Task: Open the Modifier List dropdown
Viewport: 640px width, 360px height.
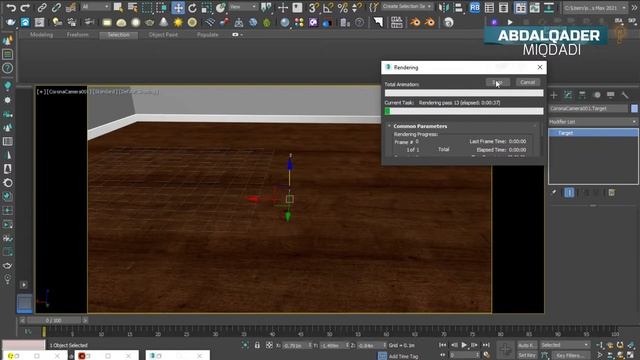Action: [x=593, y=122]
